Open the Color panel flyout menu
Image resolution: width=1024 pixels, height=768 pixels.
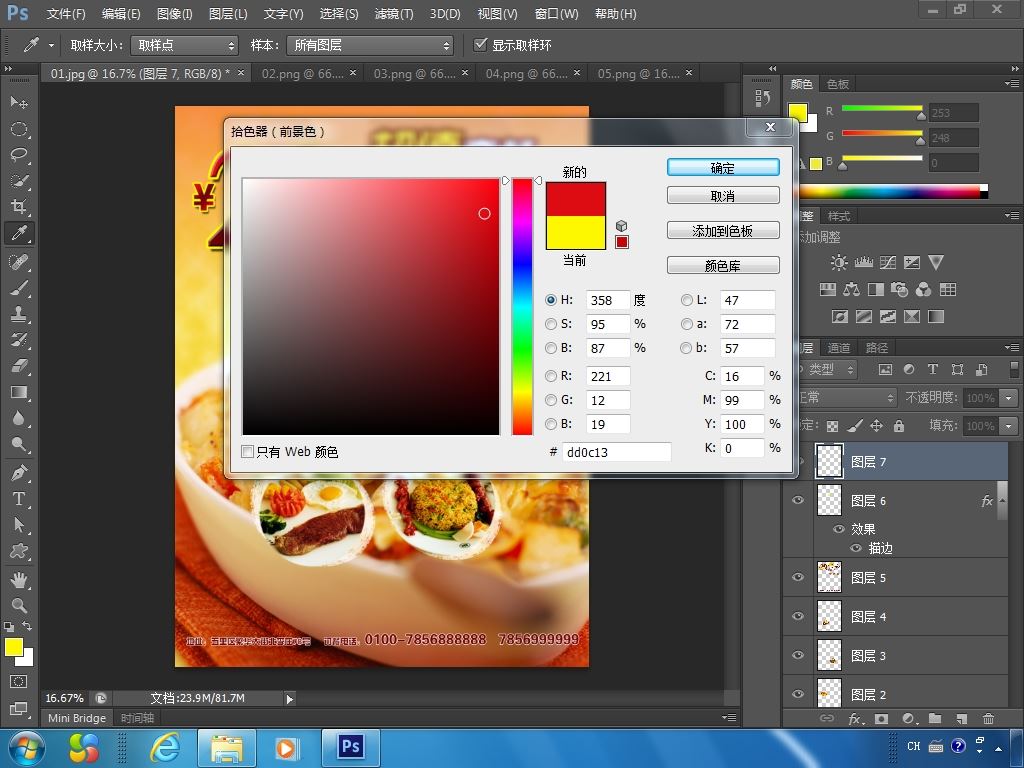1012,84
